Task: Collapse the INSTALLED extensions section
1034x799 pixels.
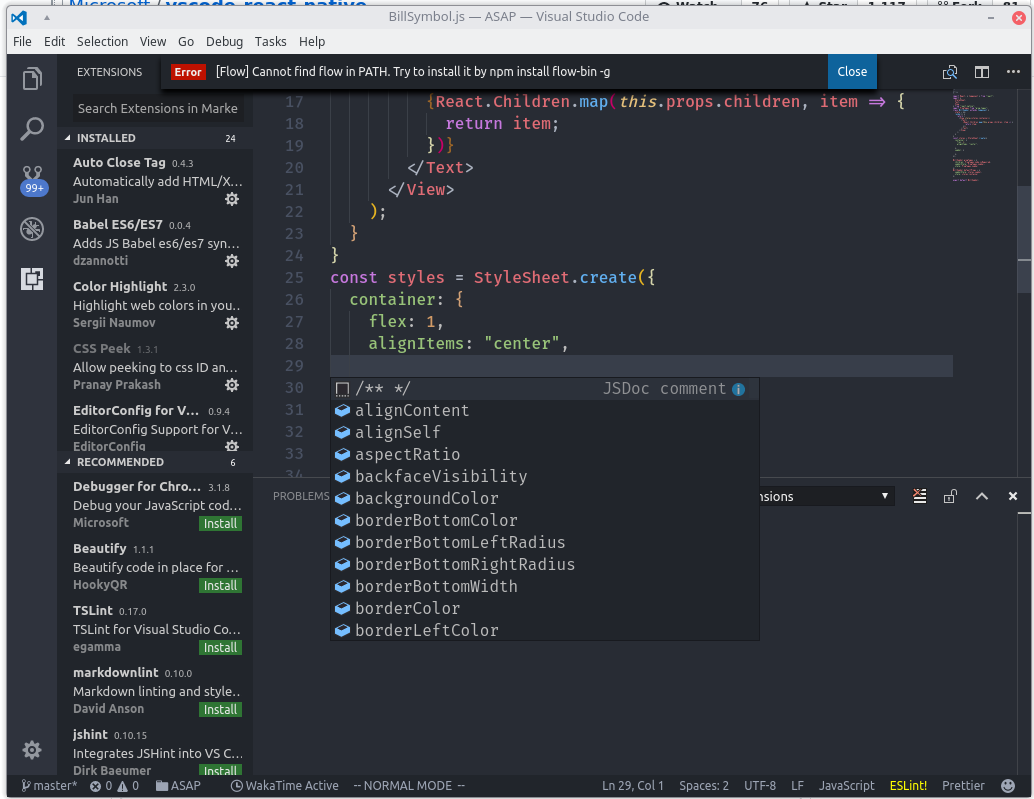Action: [155, 138]
